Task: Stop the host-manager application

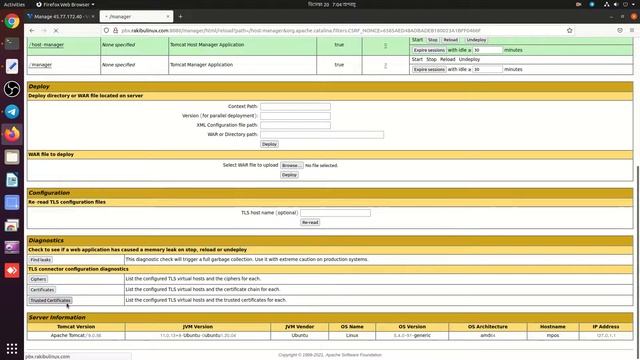Action: (433, 40)
